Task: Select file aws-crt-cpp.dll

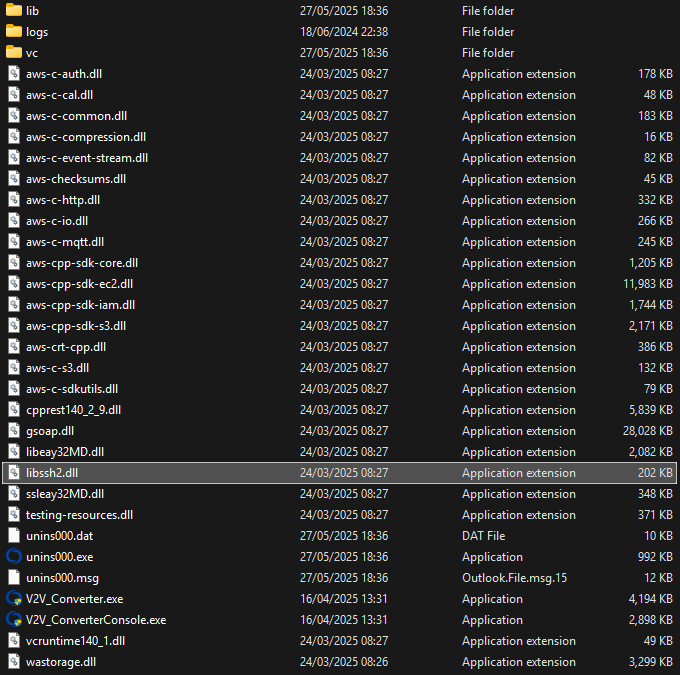Action: [66, 347]
